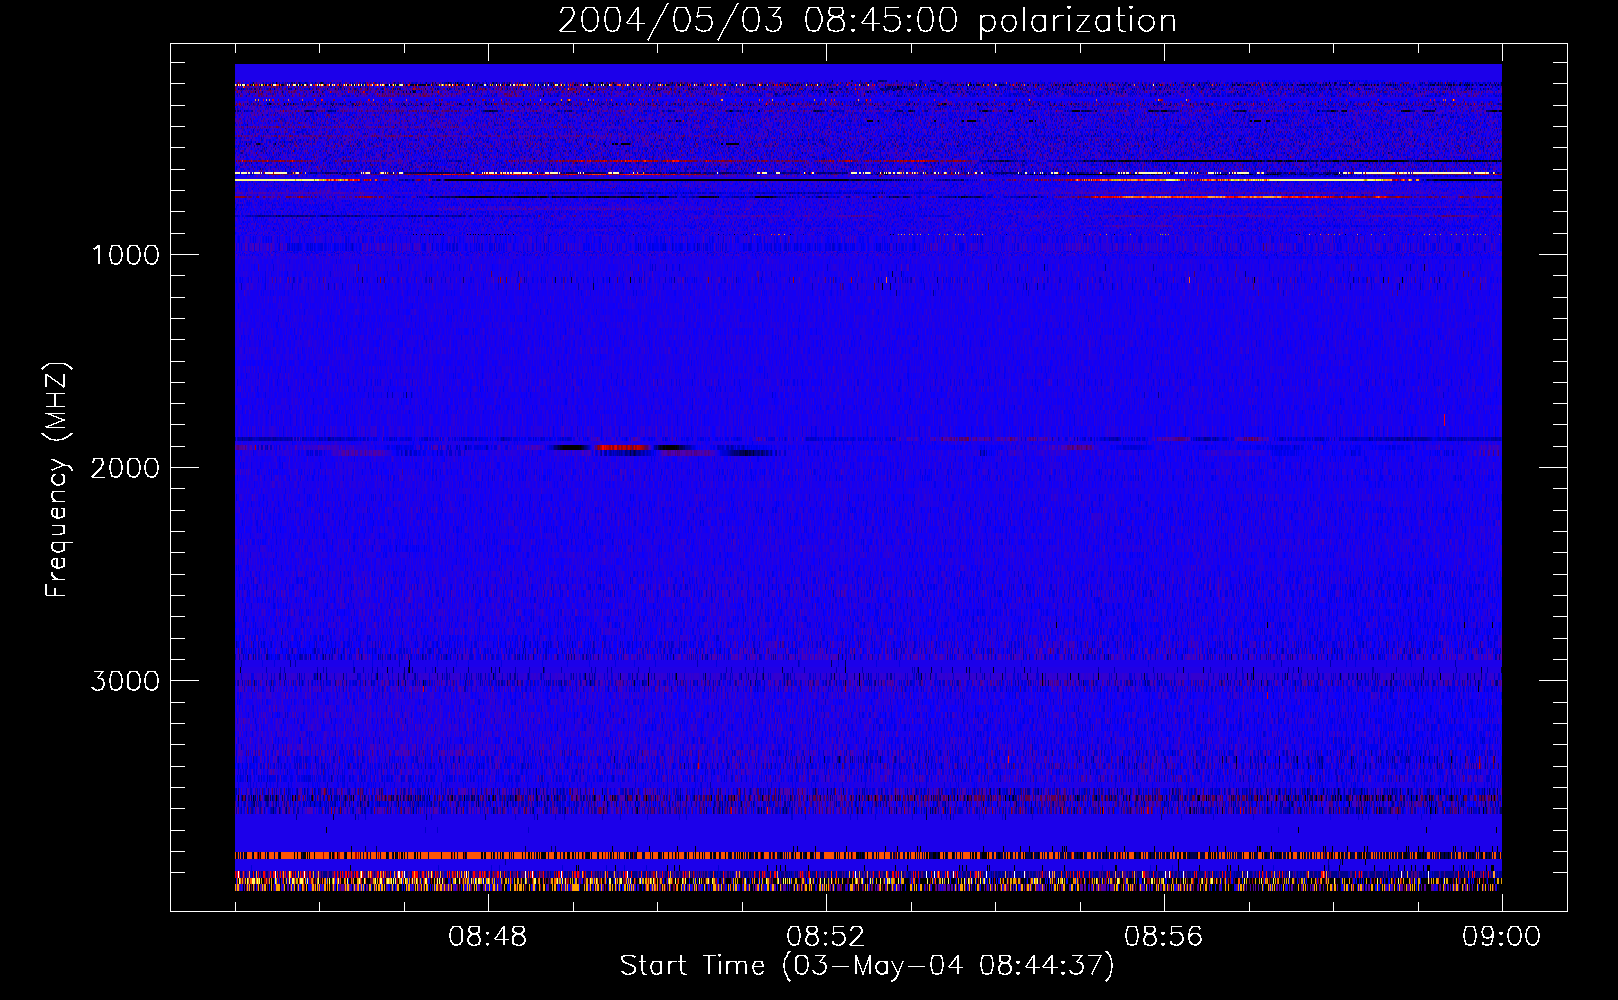Image resolution: width=1618 pixels, height=1000 pixels.
Task: Click the 'Start Time (03-May-04 08:44:37)' label
Action: pyautogui.click(x=867, y=966)
